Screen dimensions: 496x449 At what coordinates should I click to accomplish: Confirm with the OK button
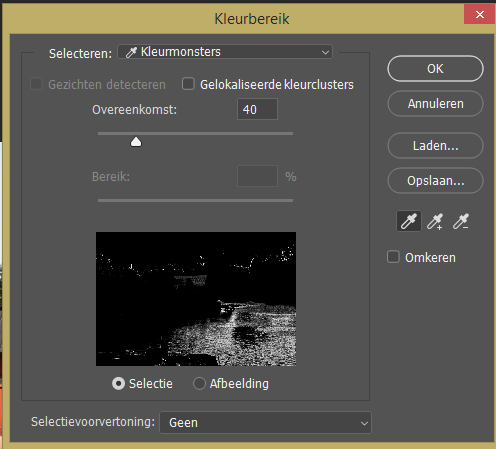click(x=435, y=69)
